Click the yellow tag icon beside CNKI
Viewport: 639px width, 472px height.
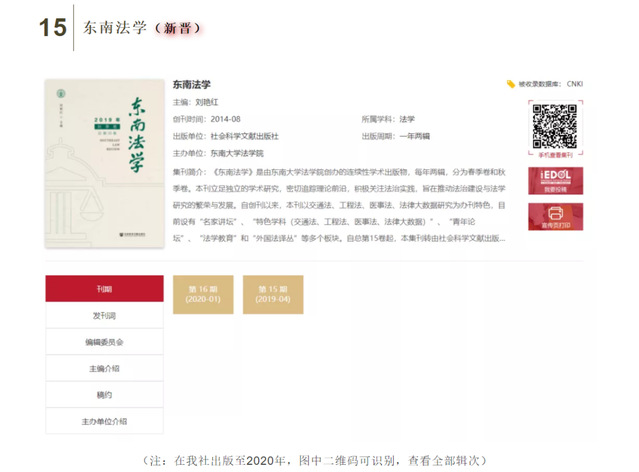[x=511, y=85]
